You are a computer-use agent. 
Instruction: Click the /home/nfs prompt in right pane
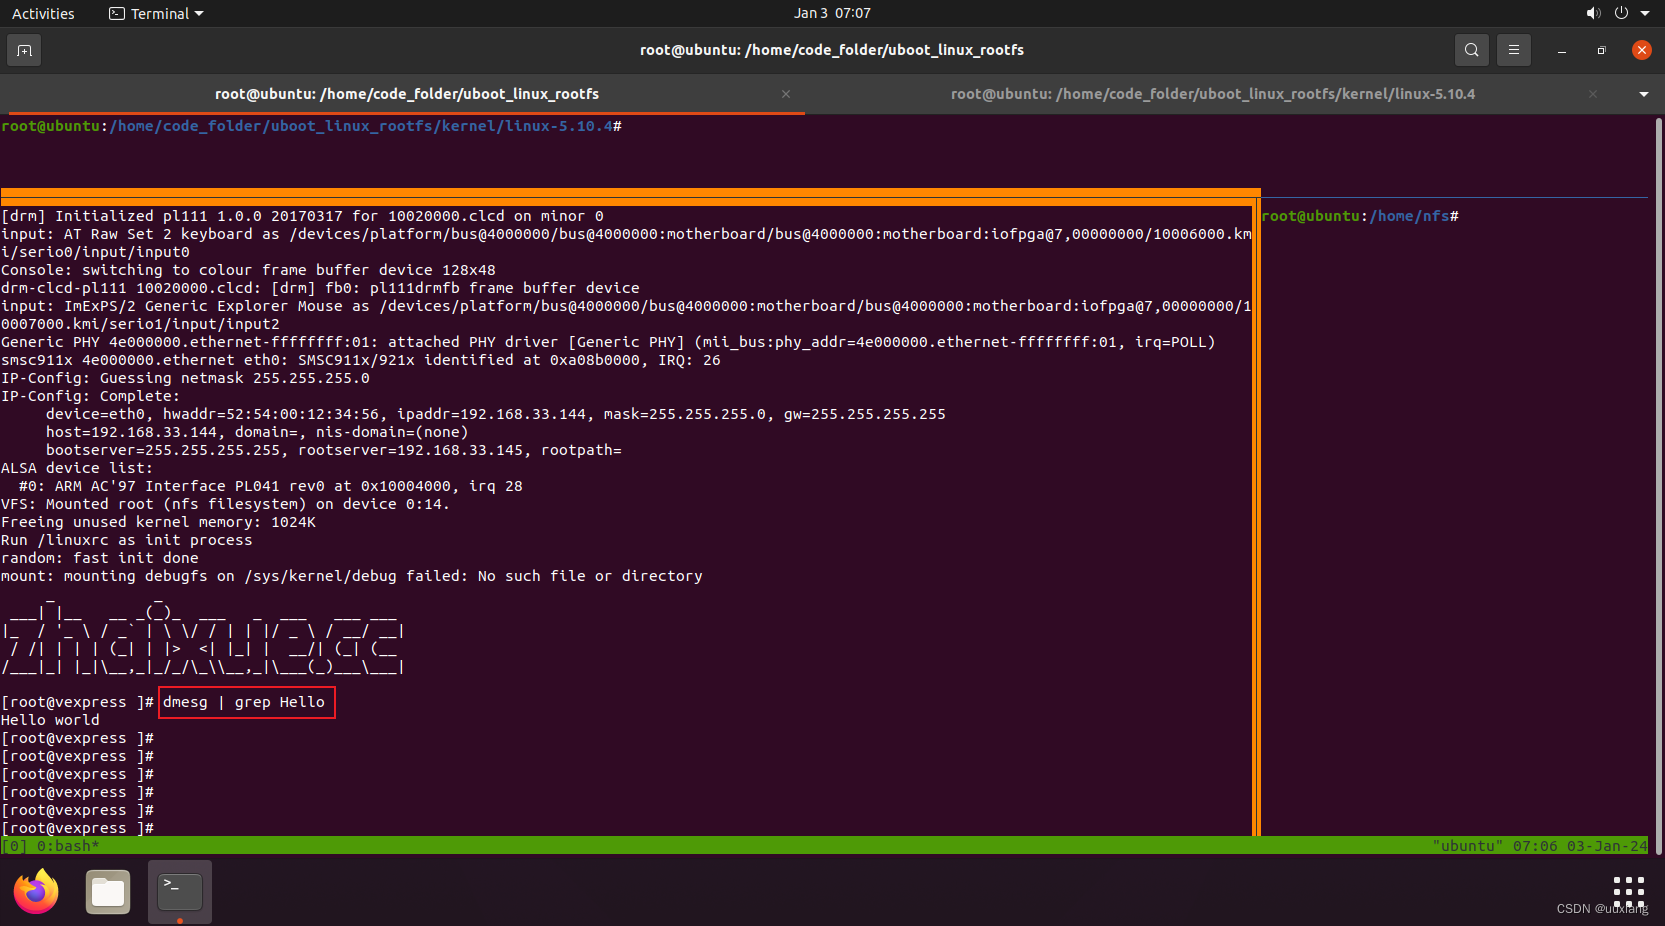click(1360, 216)
